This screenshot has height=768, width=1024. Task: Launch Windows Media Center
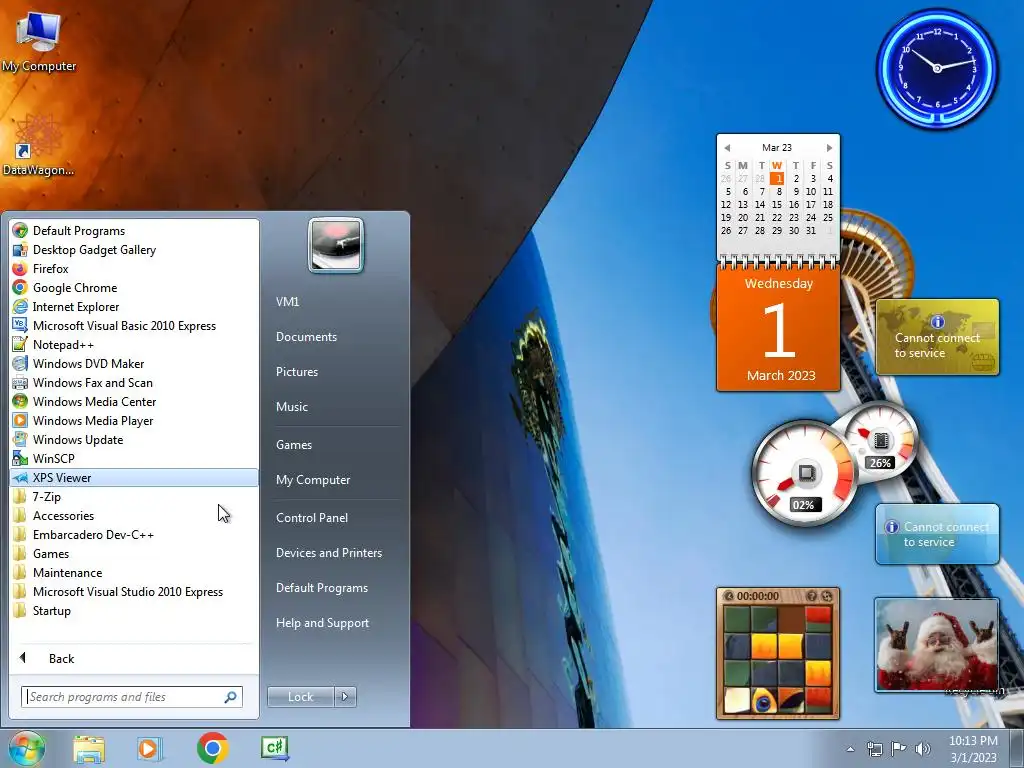coord(134,401)
